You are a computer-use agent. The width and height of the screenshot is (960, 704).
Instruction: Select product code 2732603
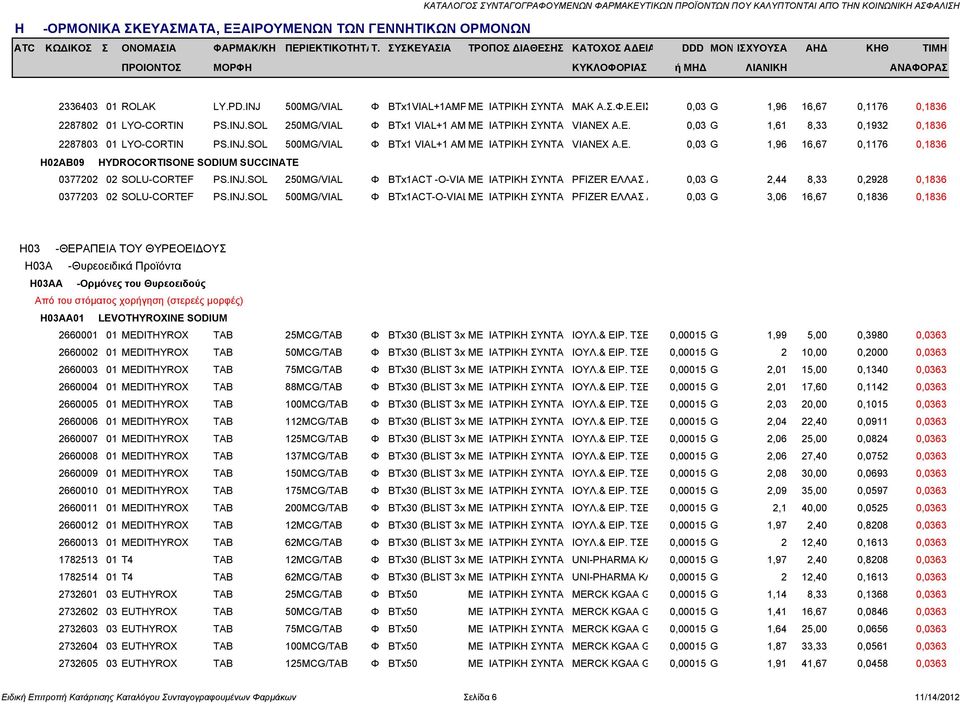(x=78, y=629)
